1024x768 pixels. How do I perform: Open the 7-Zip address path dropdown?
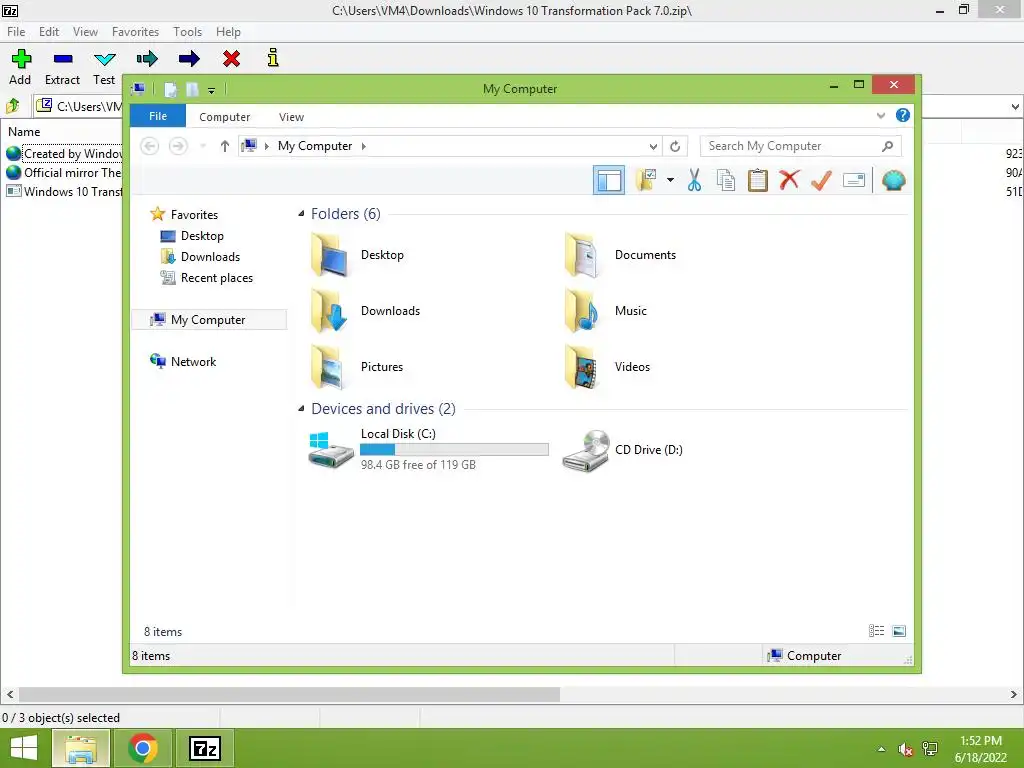(1015, 106)
